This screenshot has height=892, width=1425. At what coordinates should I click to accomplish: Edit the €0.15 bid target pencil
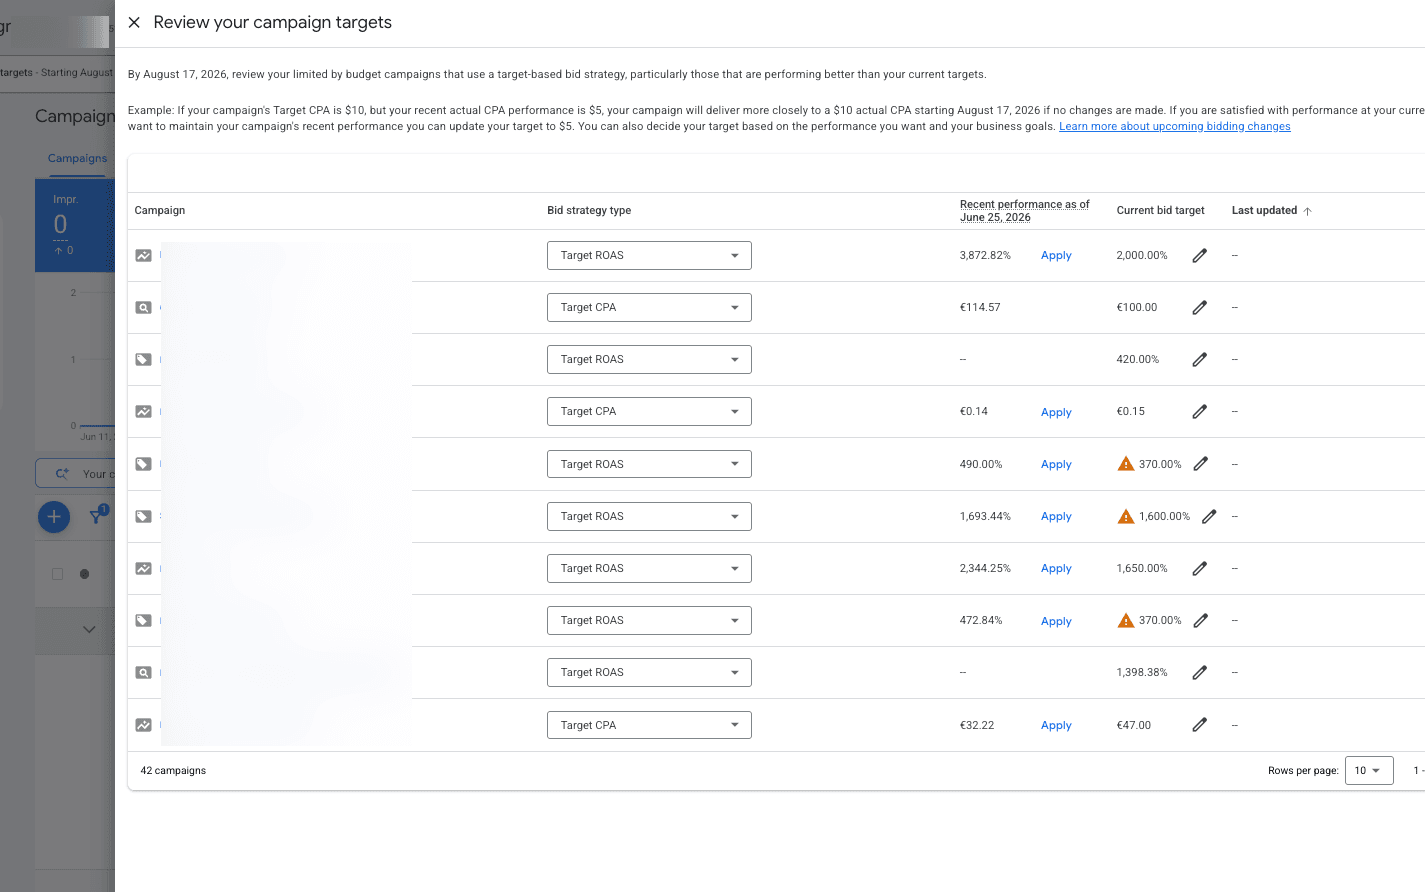pyautogui.click(x=1199, y=411)
